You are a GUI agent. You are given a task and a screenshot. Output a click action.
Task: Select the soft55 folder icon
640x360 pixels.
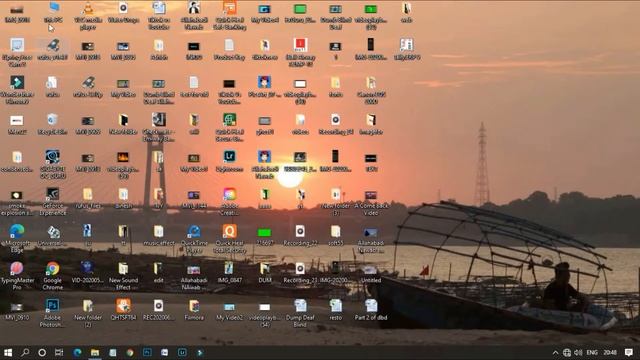point(336,236)
